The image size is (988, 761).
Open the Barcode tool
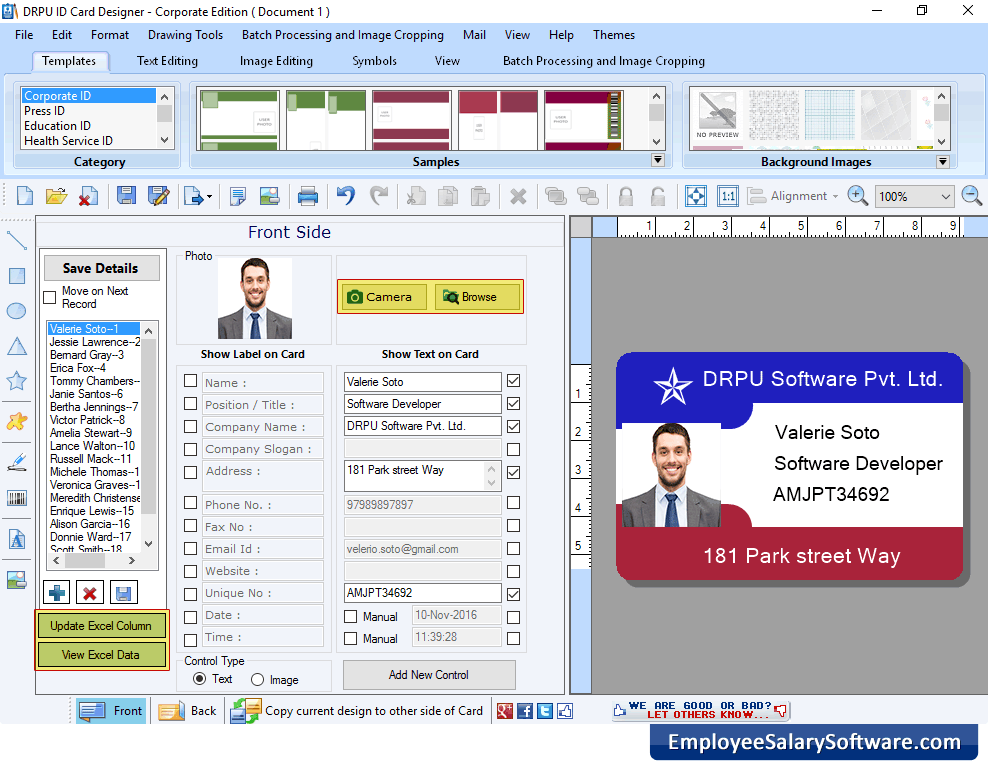(x=15, y=497)
